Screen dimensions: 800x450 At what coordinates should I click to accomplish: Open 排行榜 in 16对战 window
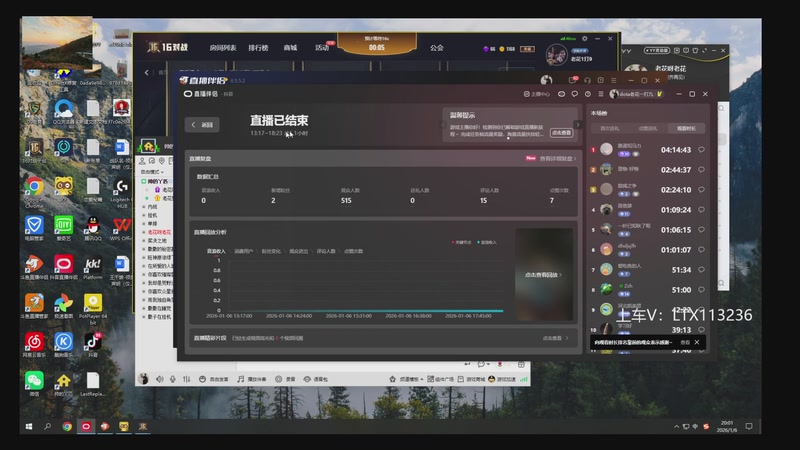pyautogui.click(x=258, y=48)
